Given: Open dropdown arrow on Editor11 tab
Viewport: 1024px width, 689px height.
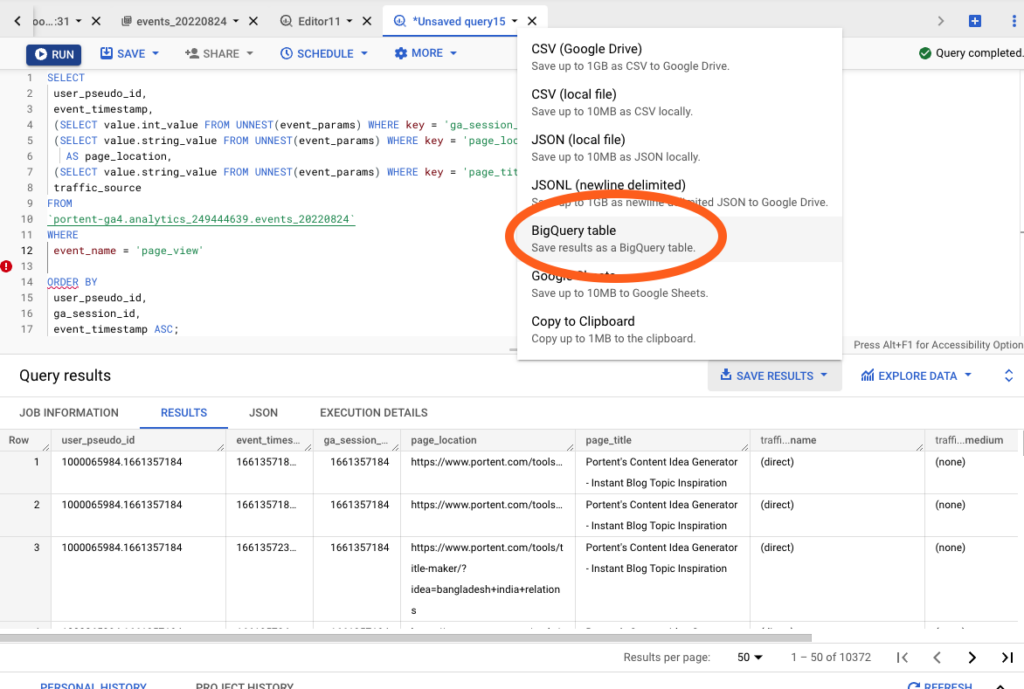Looking at the screenshot, I should (349, 21).
